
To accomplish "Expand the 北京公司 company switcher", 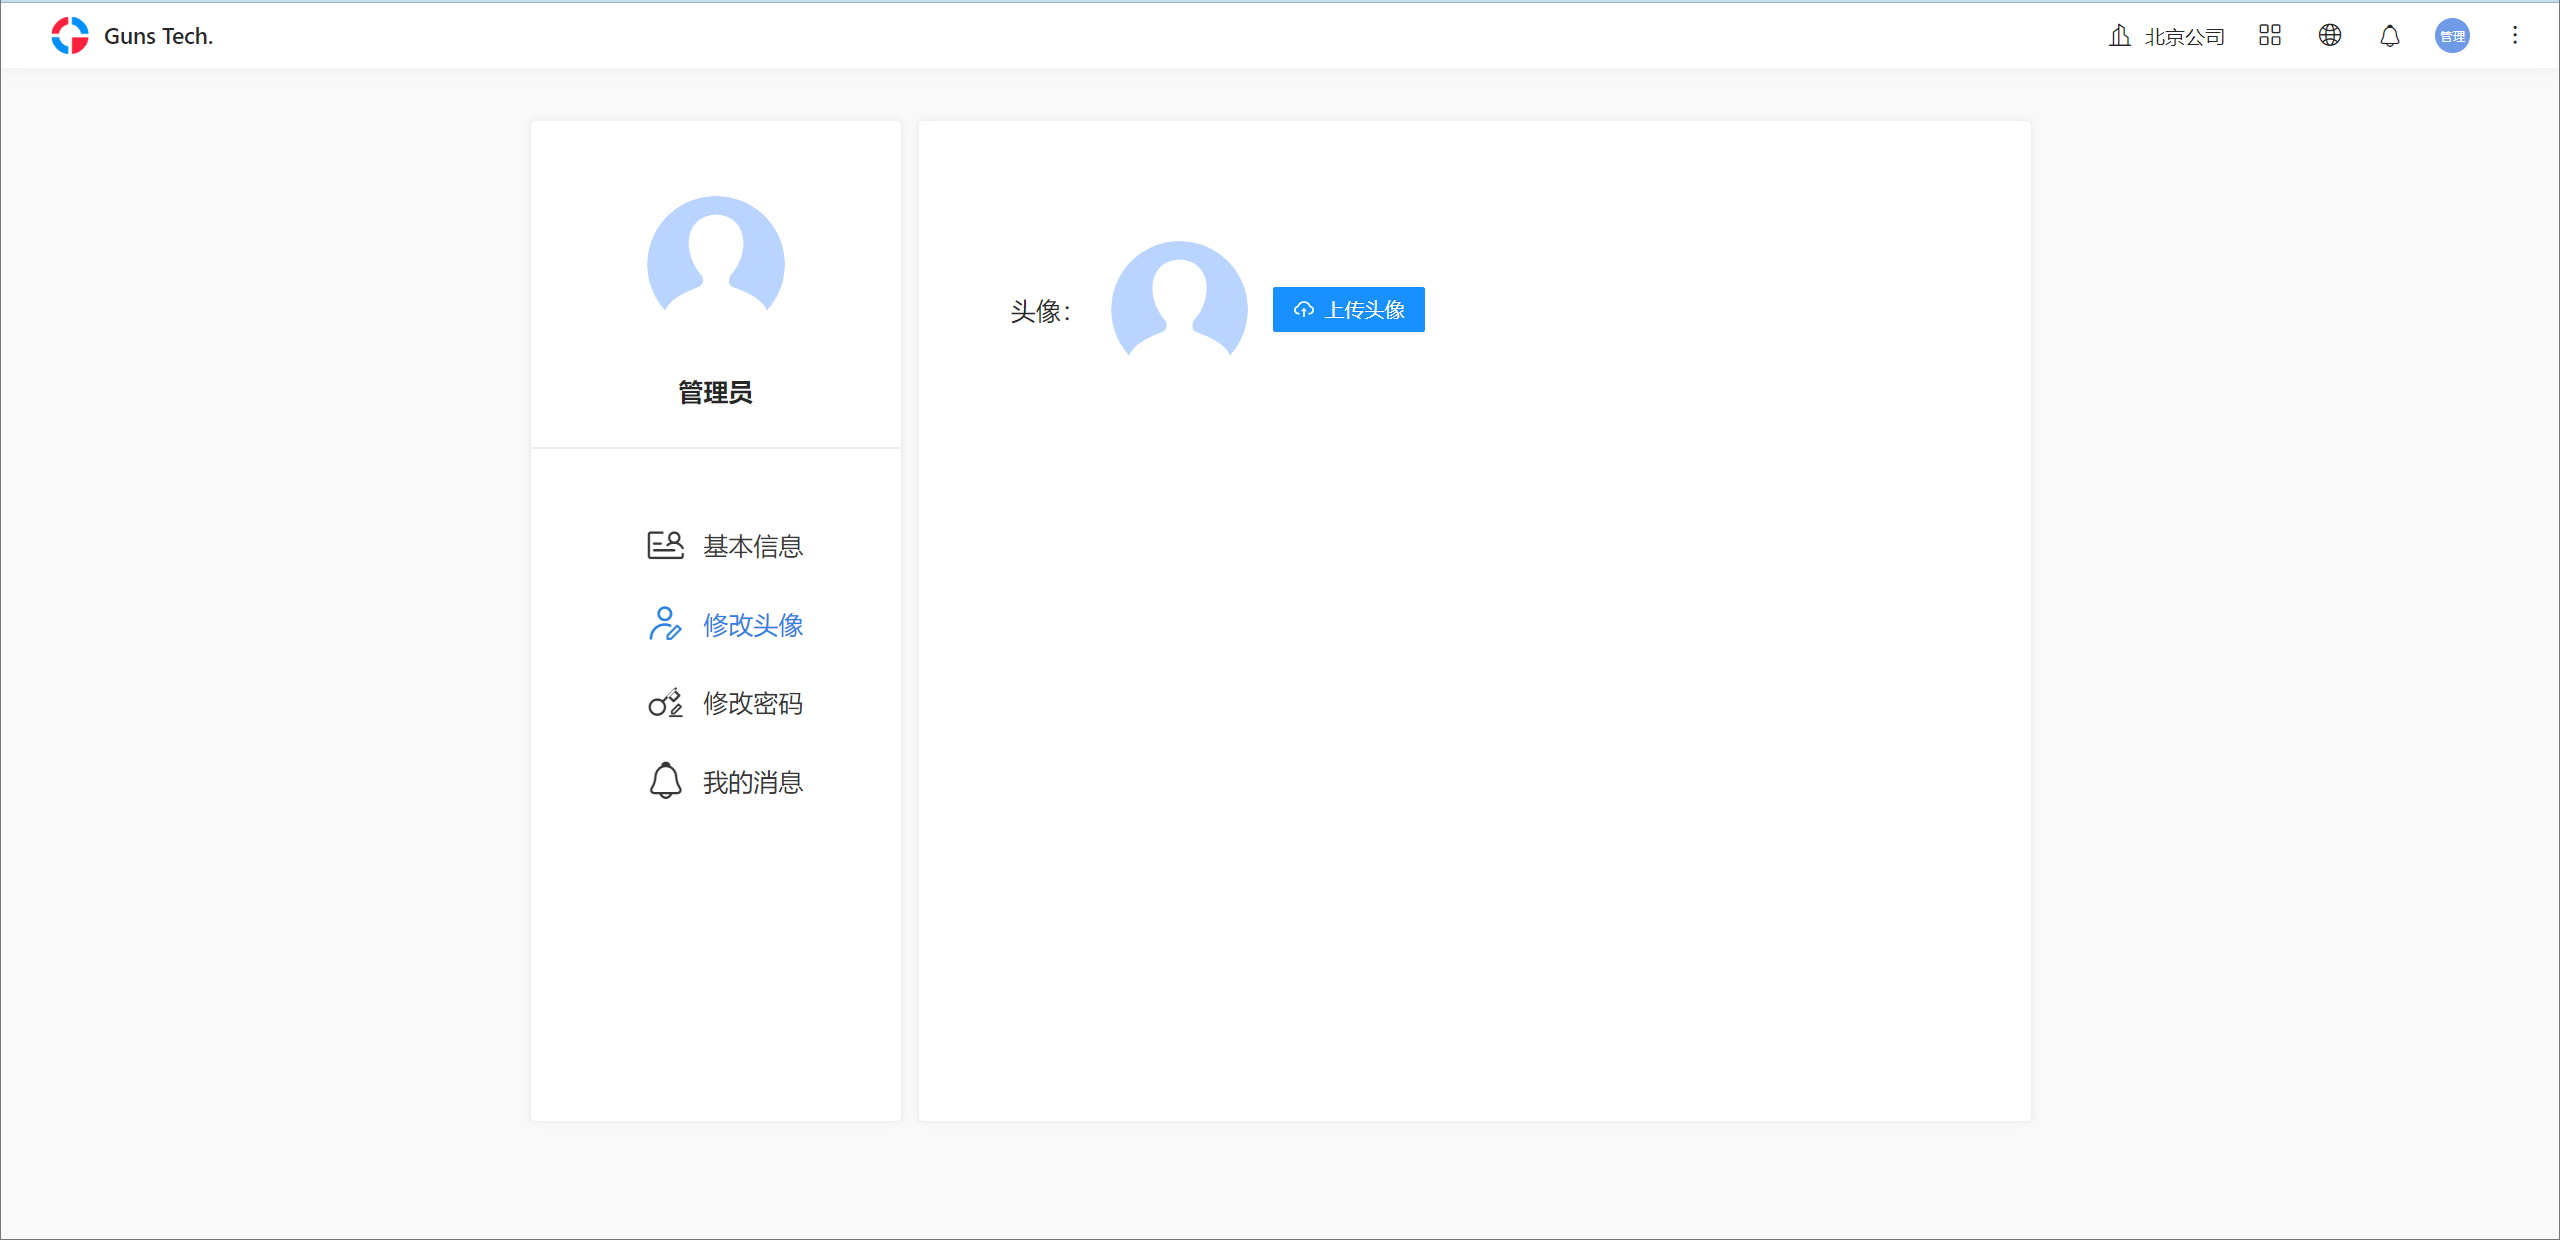I will click(x=2184, y=37).
